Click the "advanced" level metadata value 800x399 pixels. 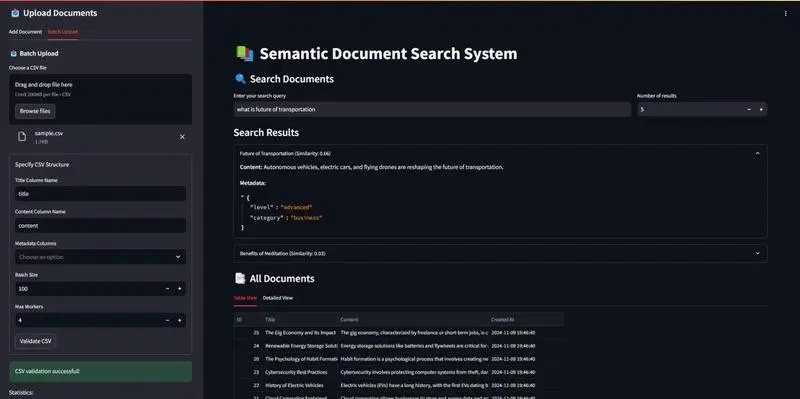296,207
